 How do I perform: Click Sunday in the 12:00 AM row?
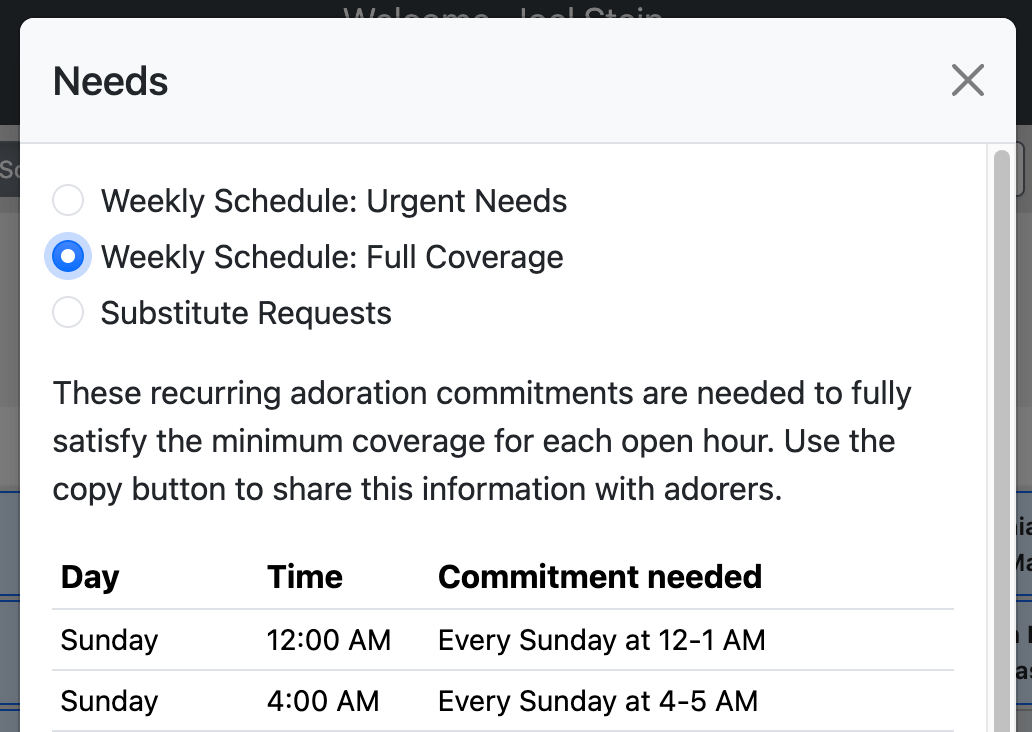click(110, 640)
